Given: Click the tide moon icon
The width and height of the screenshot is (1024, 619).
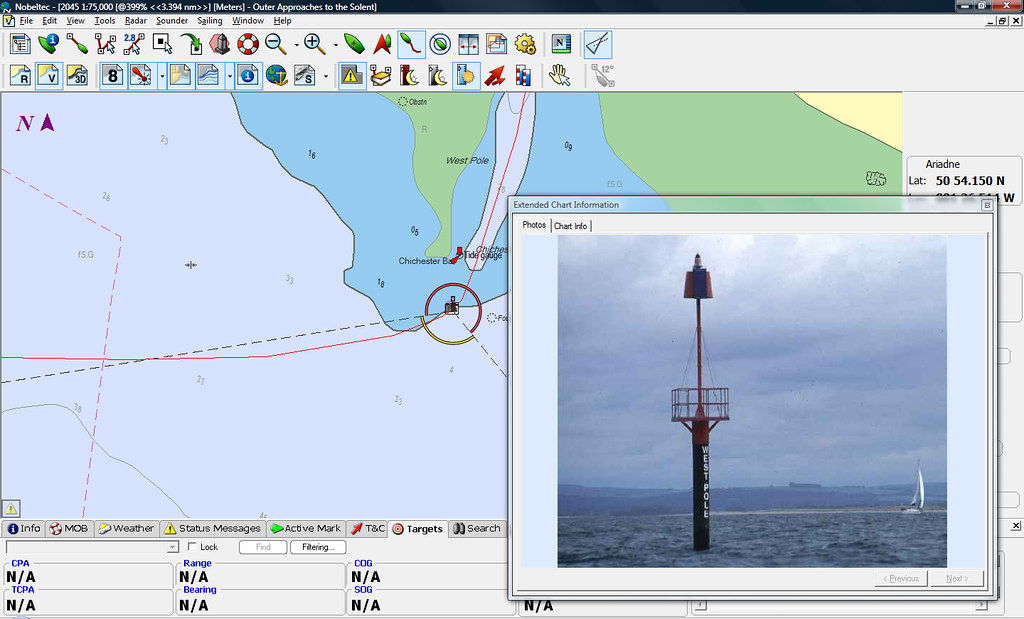Looking at the screenshot, I should [409, 76].
